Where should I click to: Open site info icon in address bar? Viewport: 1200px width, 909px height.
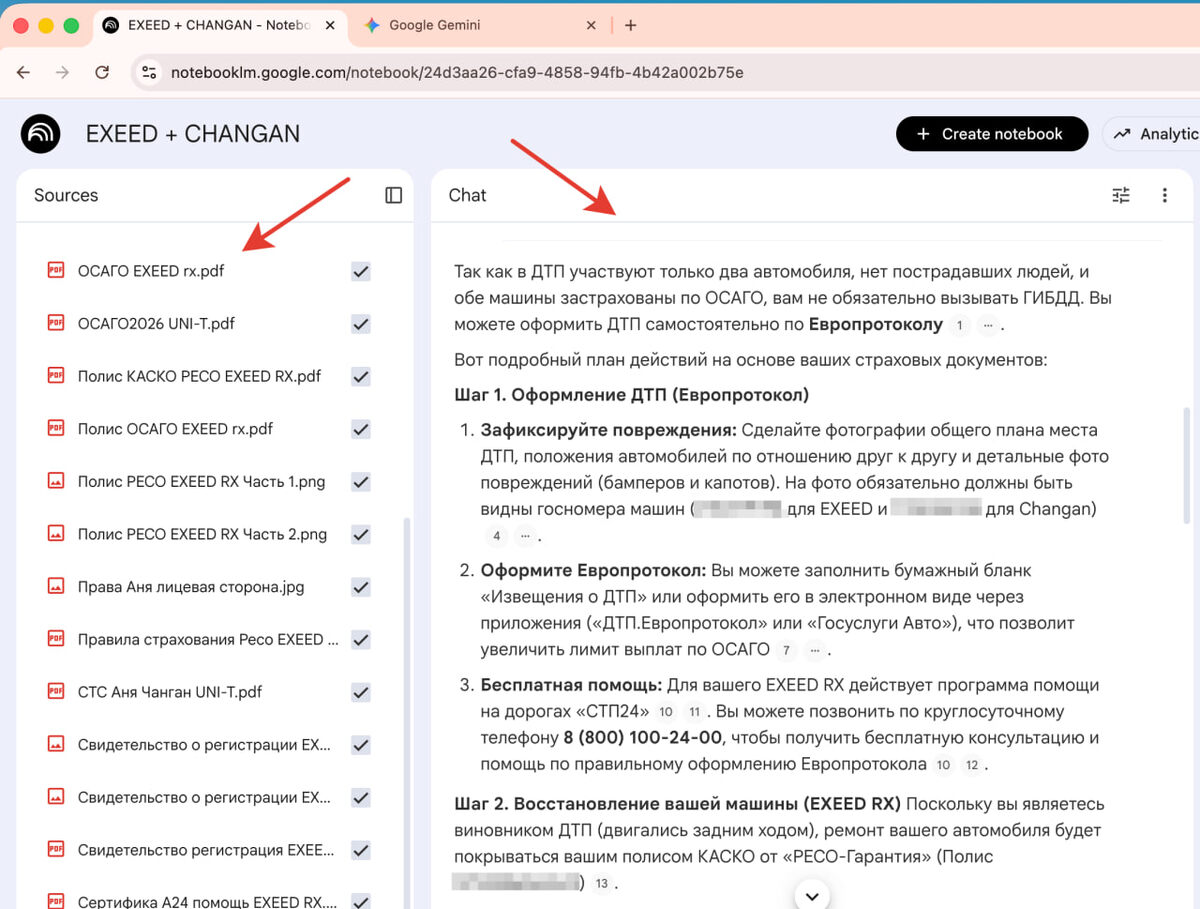point(149,72)
